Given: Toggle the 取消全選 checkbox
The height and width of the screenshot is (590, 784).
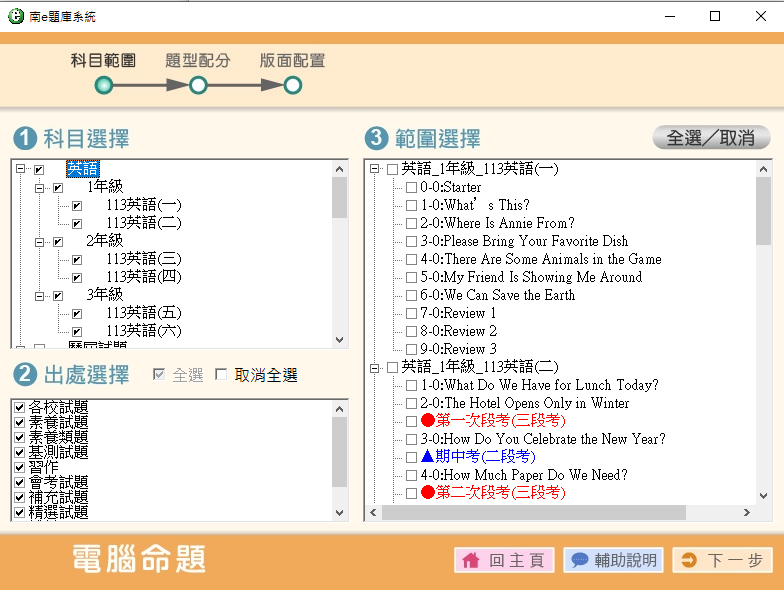Looking at the screenshot, I should click(x=221, y=376).
